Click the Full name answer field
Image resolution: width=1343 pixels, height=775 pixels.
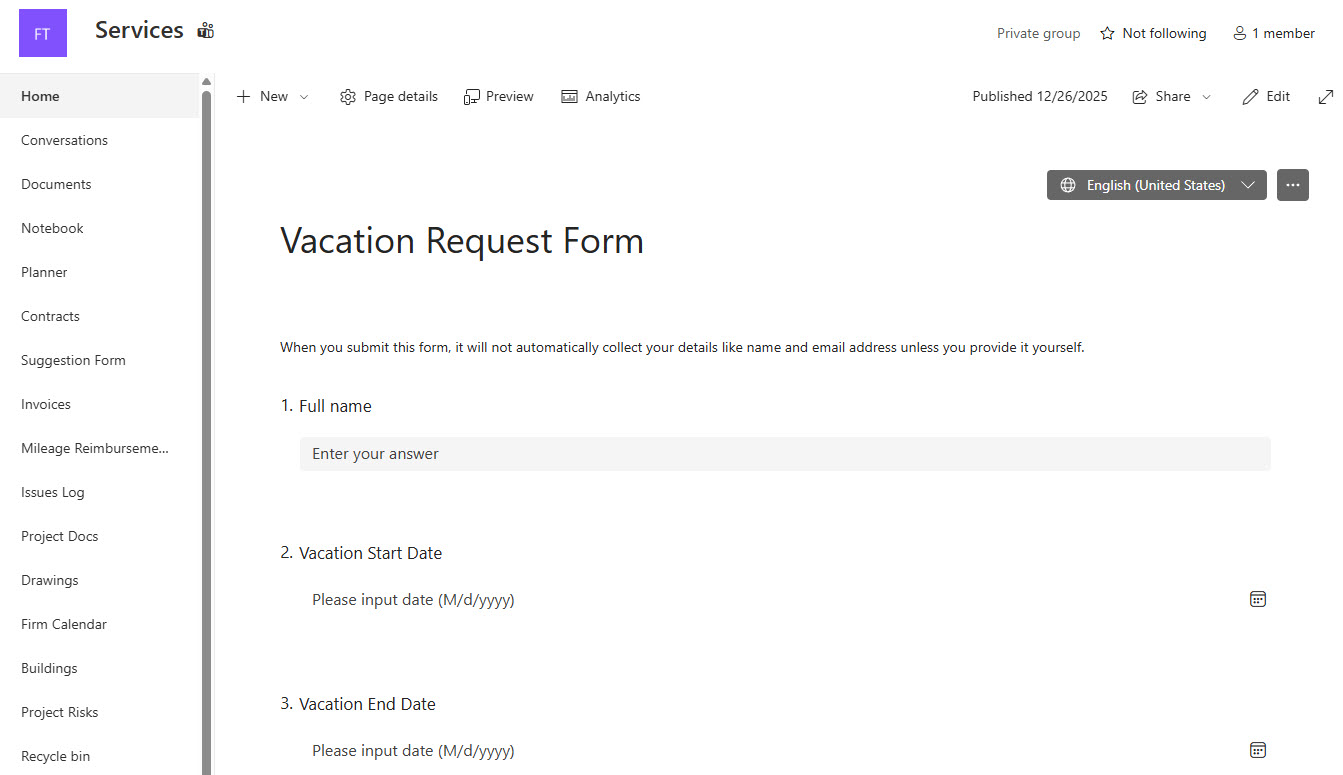(x=785, y=454)
